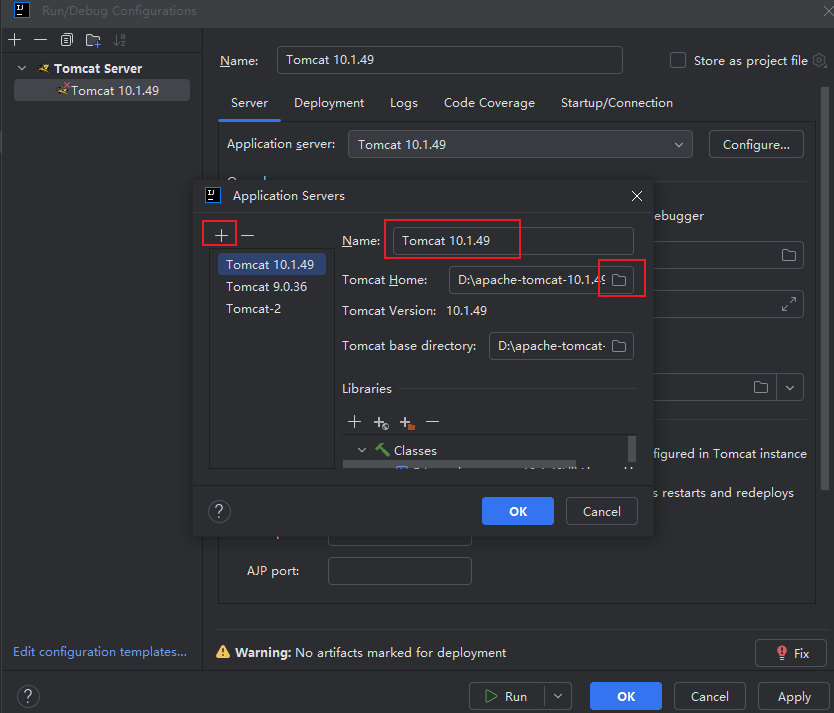Cancel the Run/Debug Configurations dialog
The width and height of the screenshot is (834, 713).
pos(710,696)
